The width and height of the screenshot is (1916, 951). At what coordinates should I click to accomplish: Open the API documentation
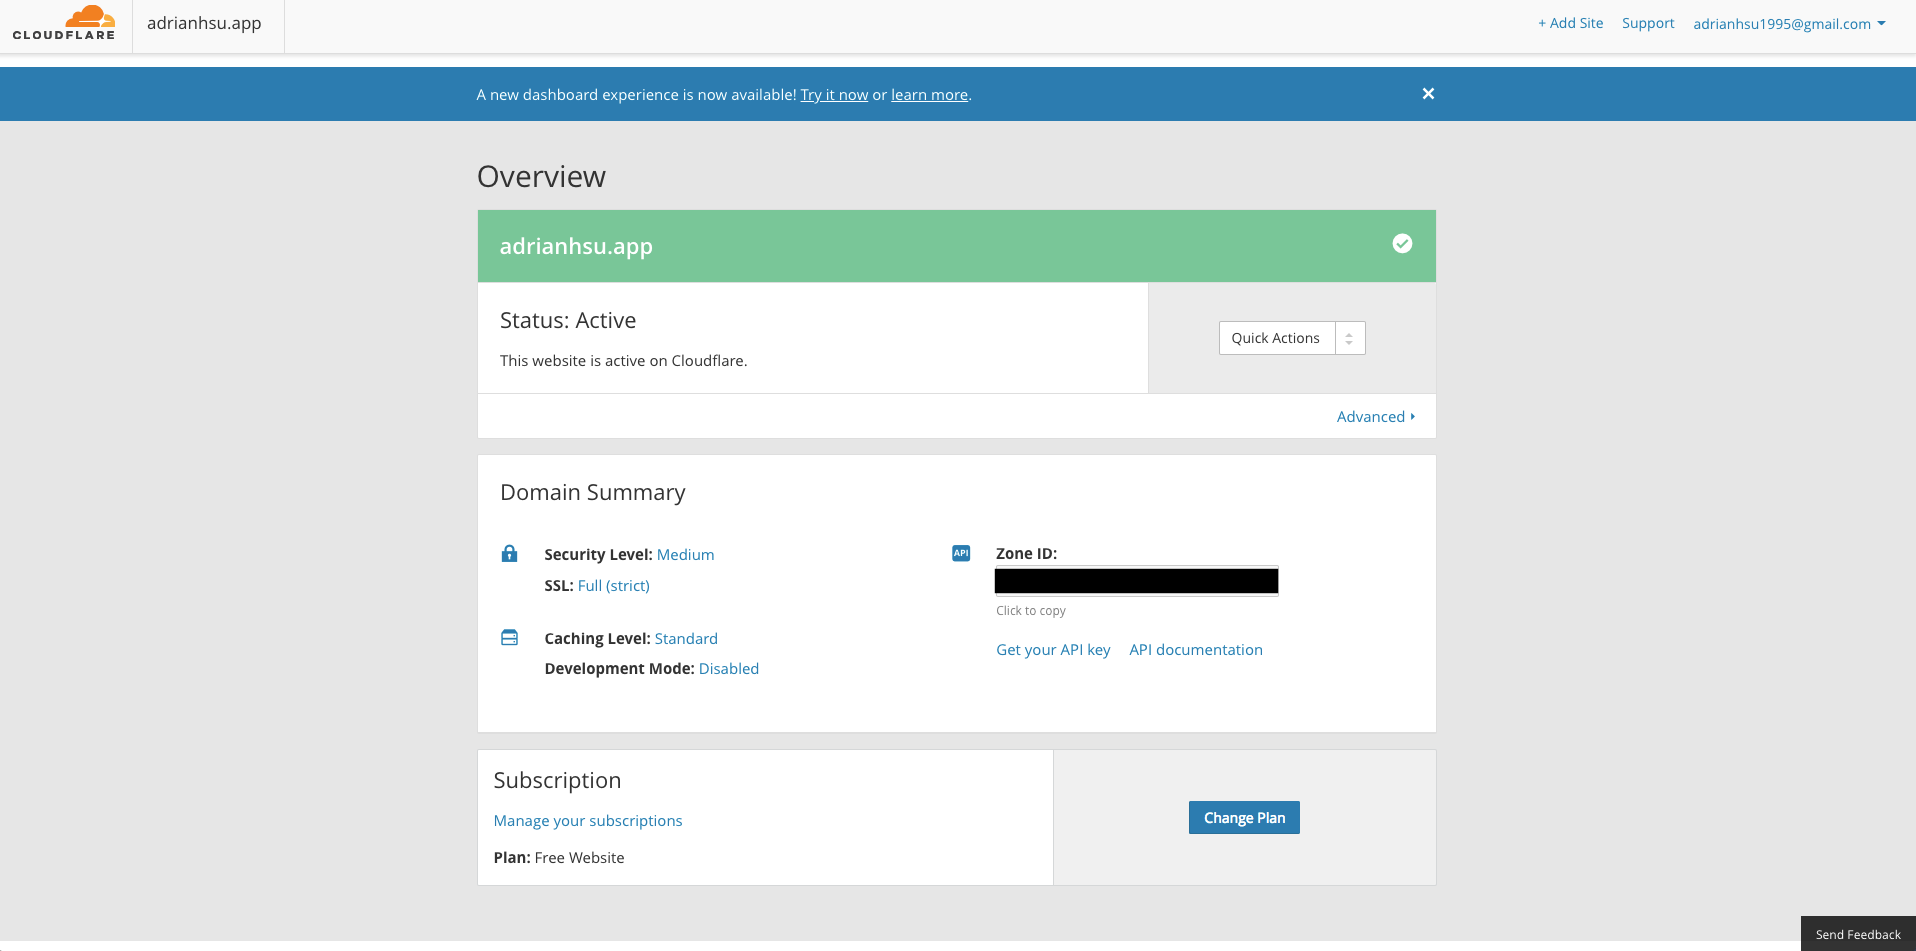[x=1196, y=649]
